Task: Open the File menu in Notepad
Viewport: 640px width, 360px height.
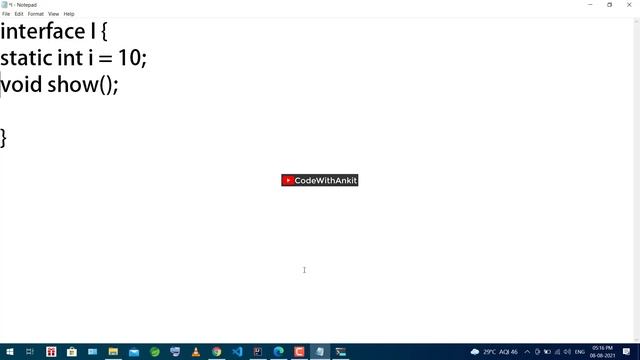Action: [6, 14]
